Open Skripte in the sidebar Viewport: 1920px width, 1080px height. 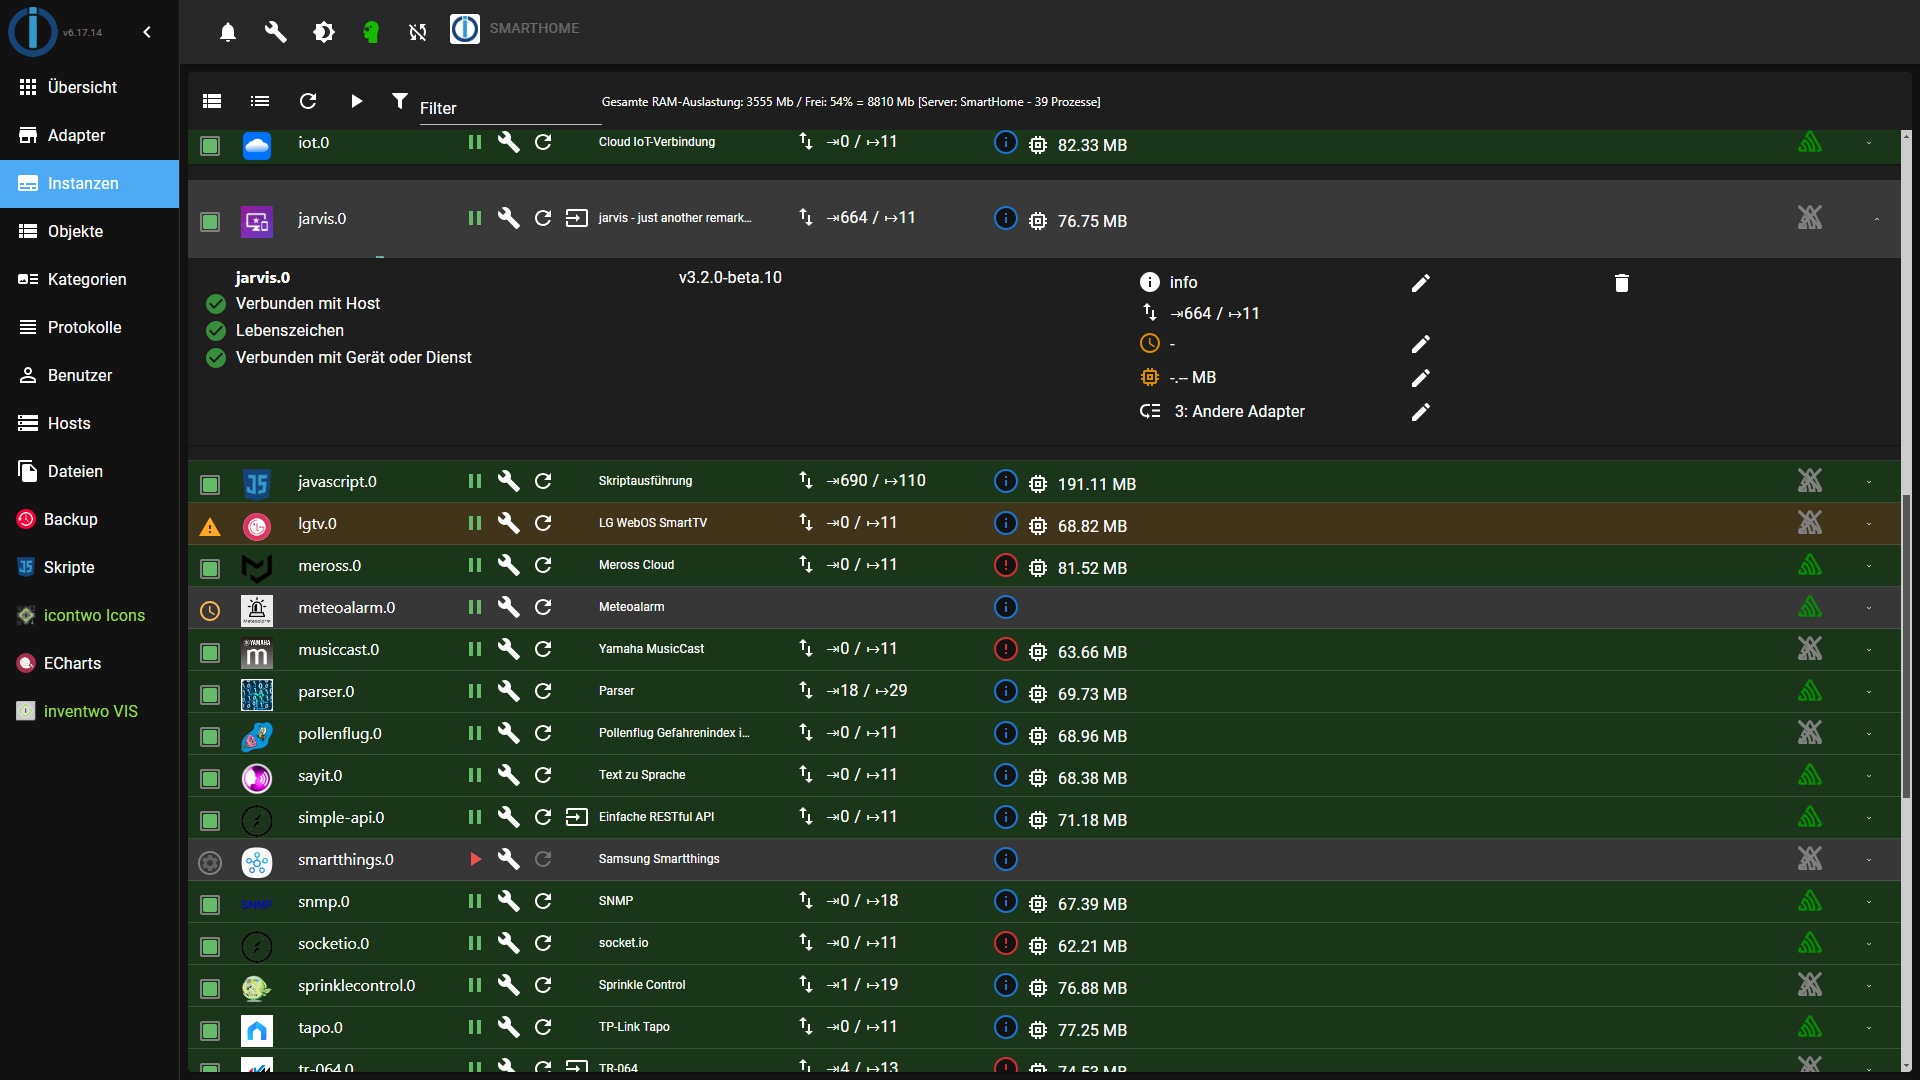click(x=89, y=567)
